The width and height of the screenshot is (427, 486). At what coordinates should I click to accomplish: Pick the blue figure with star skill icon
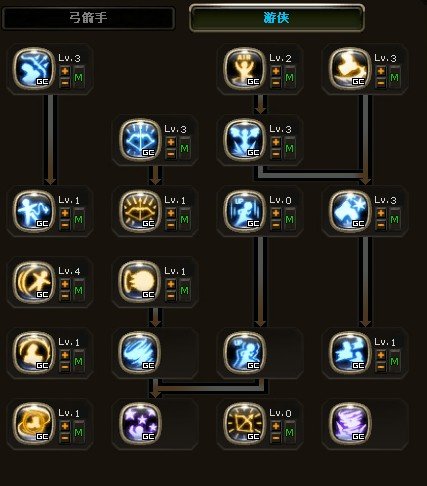pyautogui.click(x=349, y=211)
